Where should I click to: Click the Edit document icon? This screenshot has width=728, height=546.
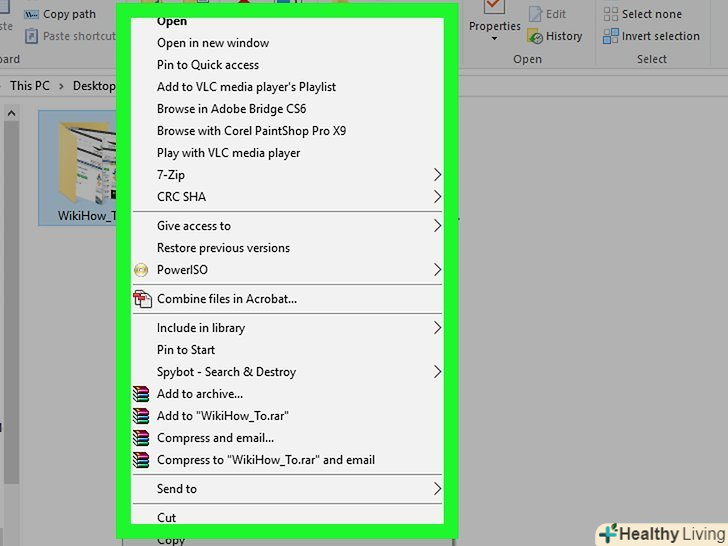pos(535,14)
